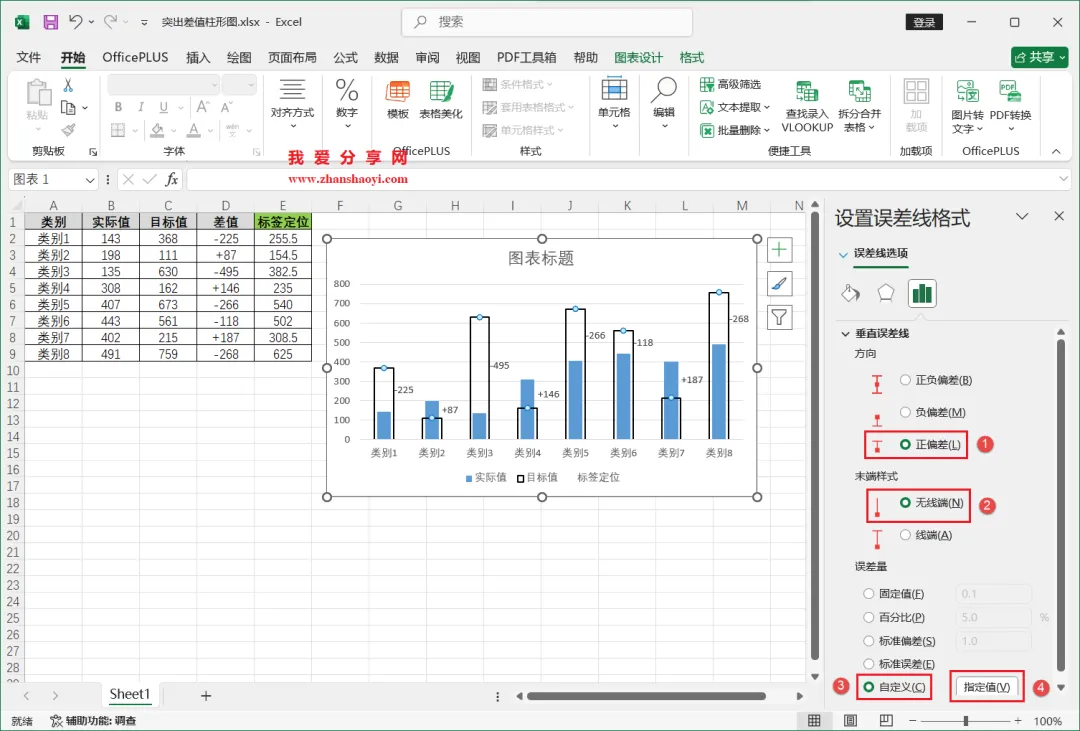Open Fill & Line paint bucket tab

pyautogui.click(x=851, y=294)
